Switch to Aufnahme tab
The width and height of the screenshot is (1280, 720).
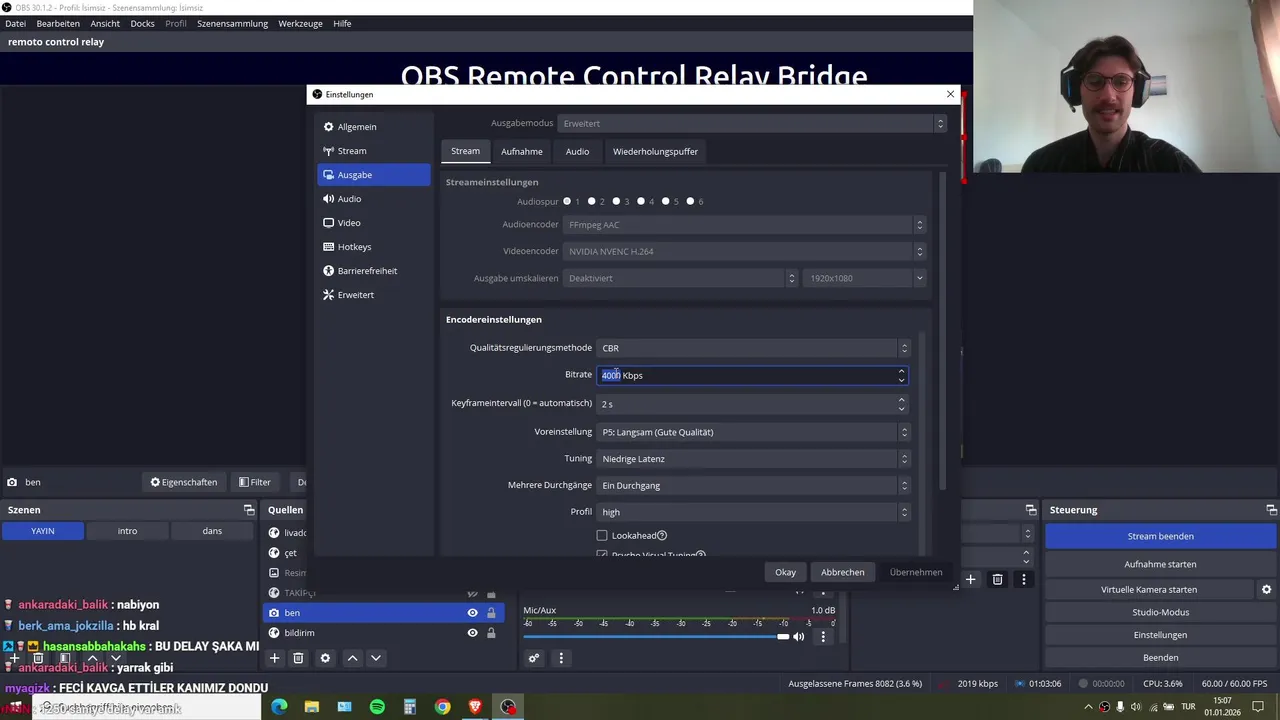(x=522, y=152)
